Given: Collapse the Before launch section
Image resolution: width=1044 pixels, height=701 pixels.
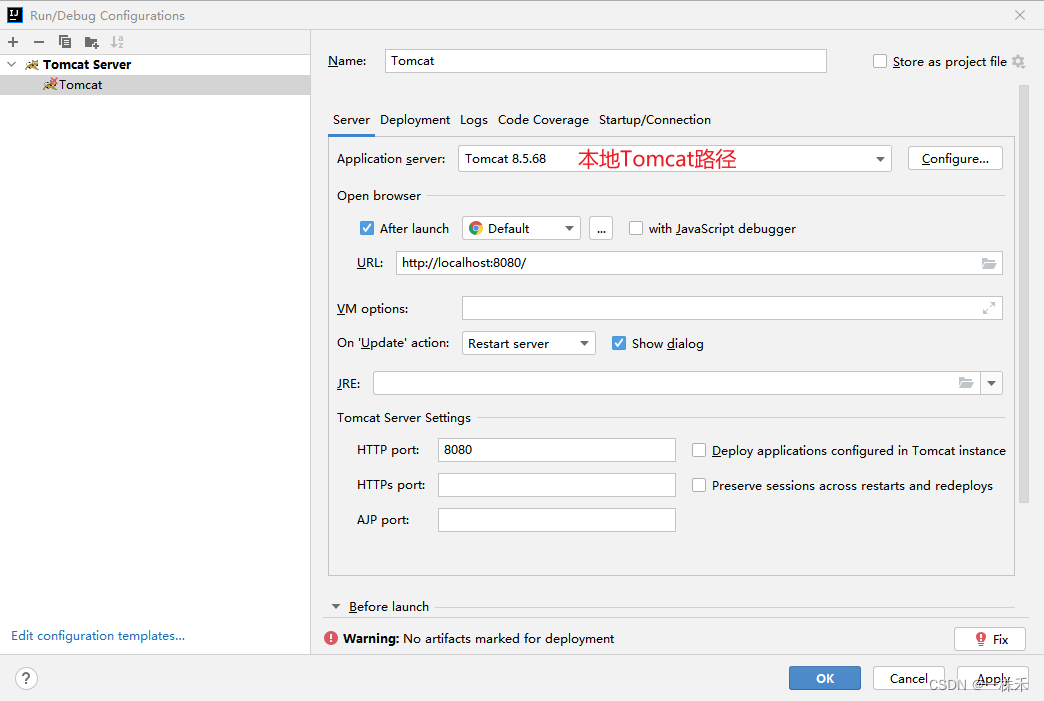Looking at the screenshot, I should (x=336, y=606).
